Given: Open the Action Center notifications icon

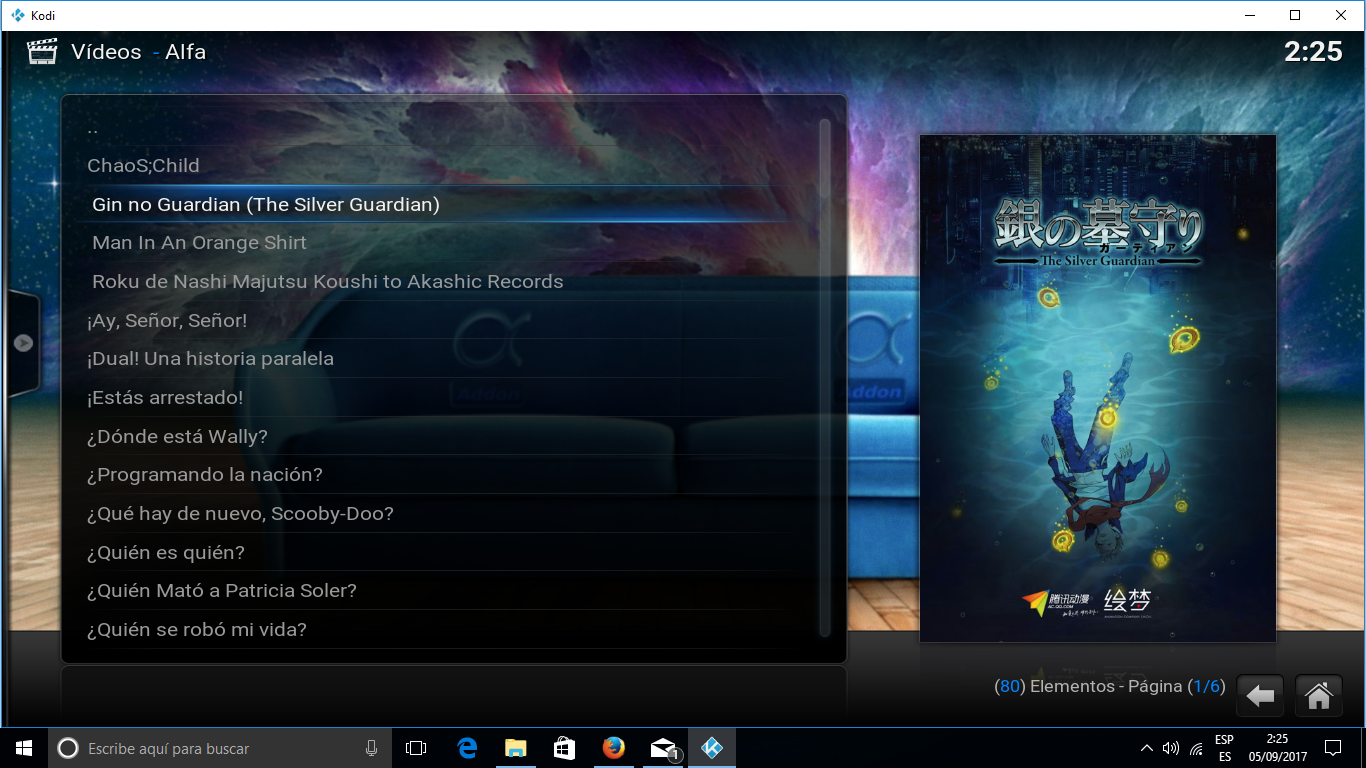Looking at the screenshot, I should click(x=1333, y=748).
